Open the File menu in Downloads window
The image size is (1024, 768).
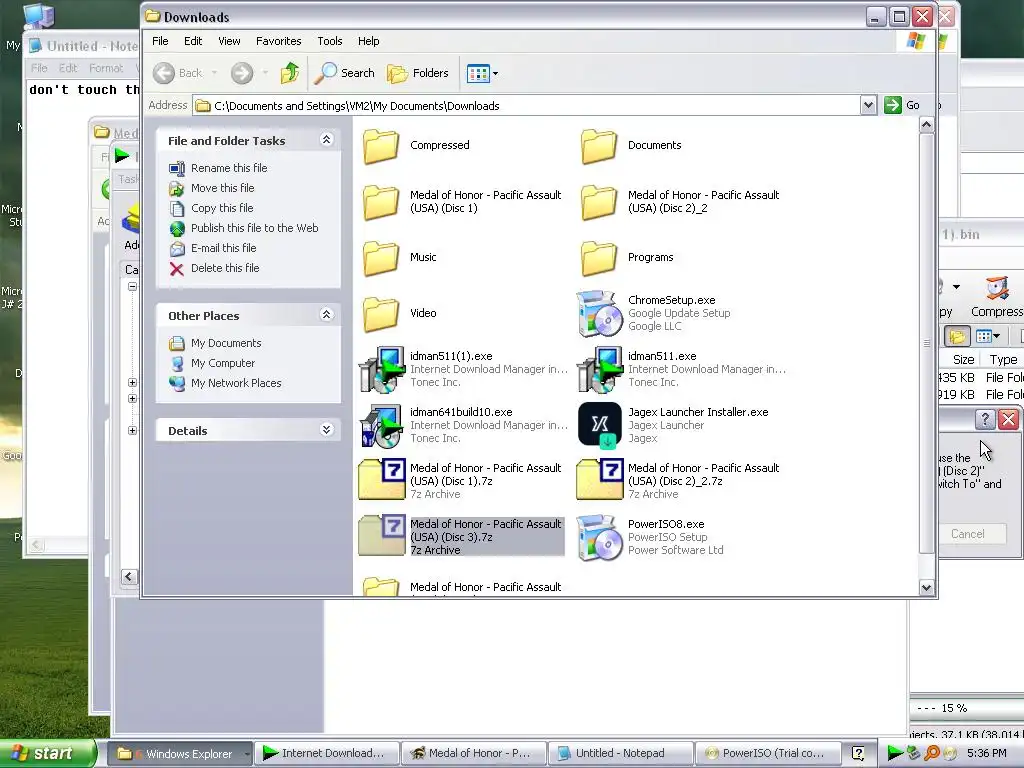[x=160, y=41]
